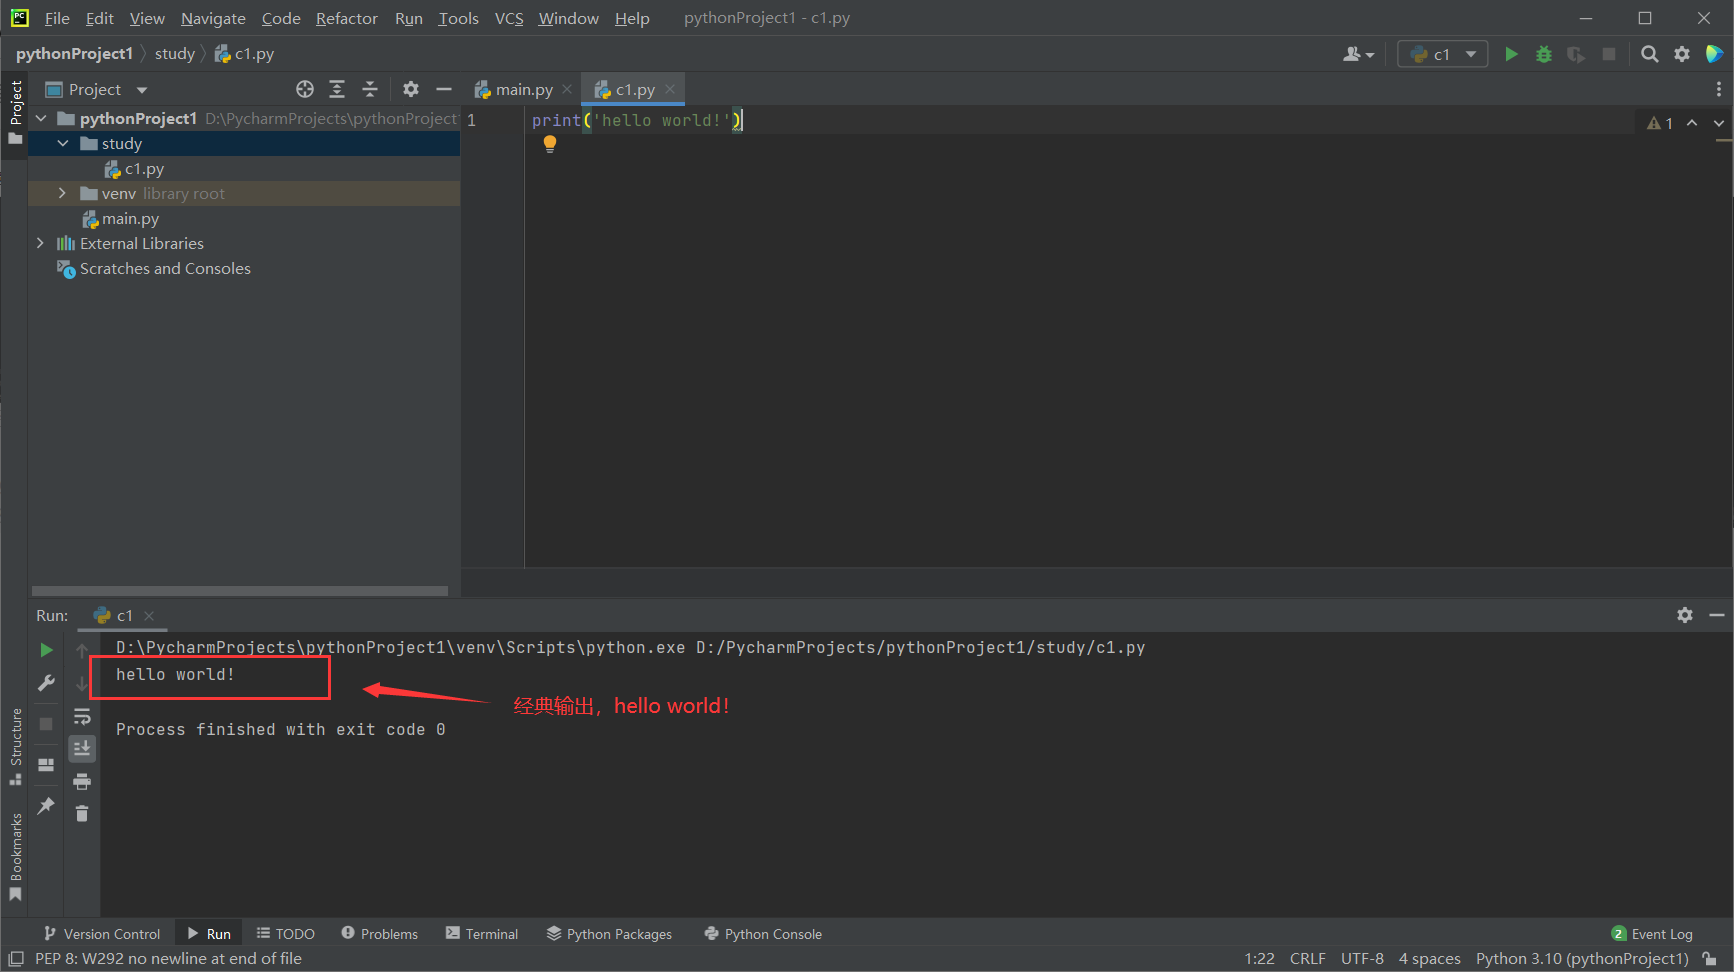Open the Problems tool window
Image resolution: width=1734 pixels, height=972 pixels.
pos(379,933)
